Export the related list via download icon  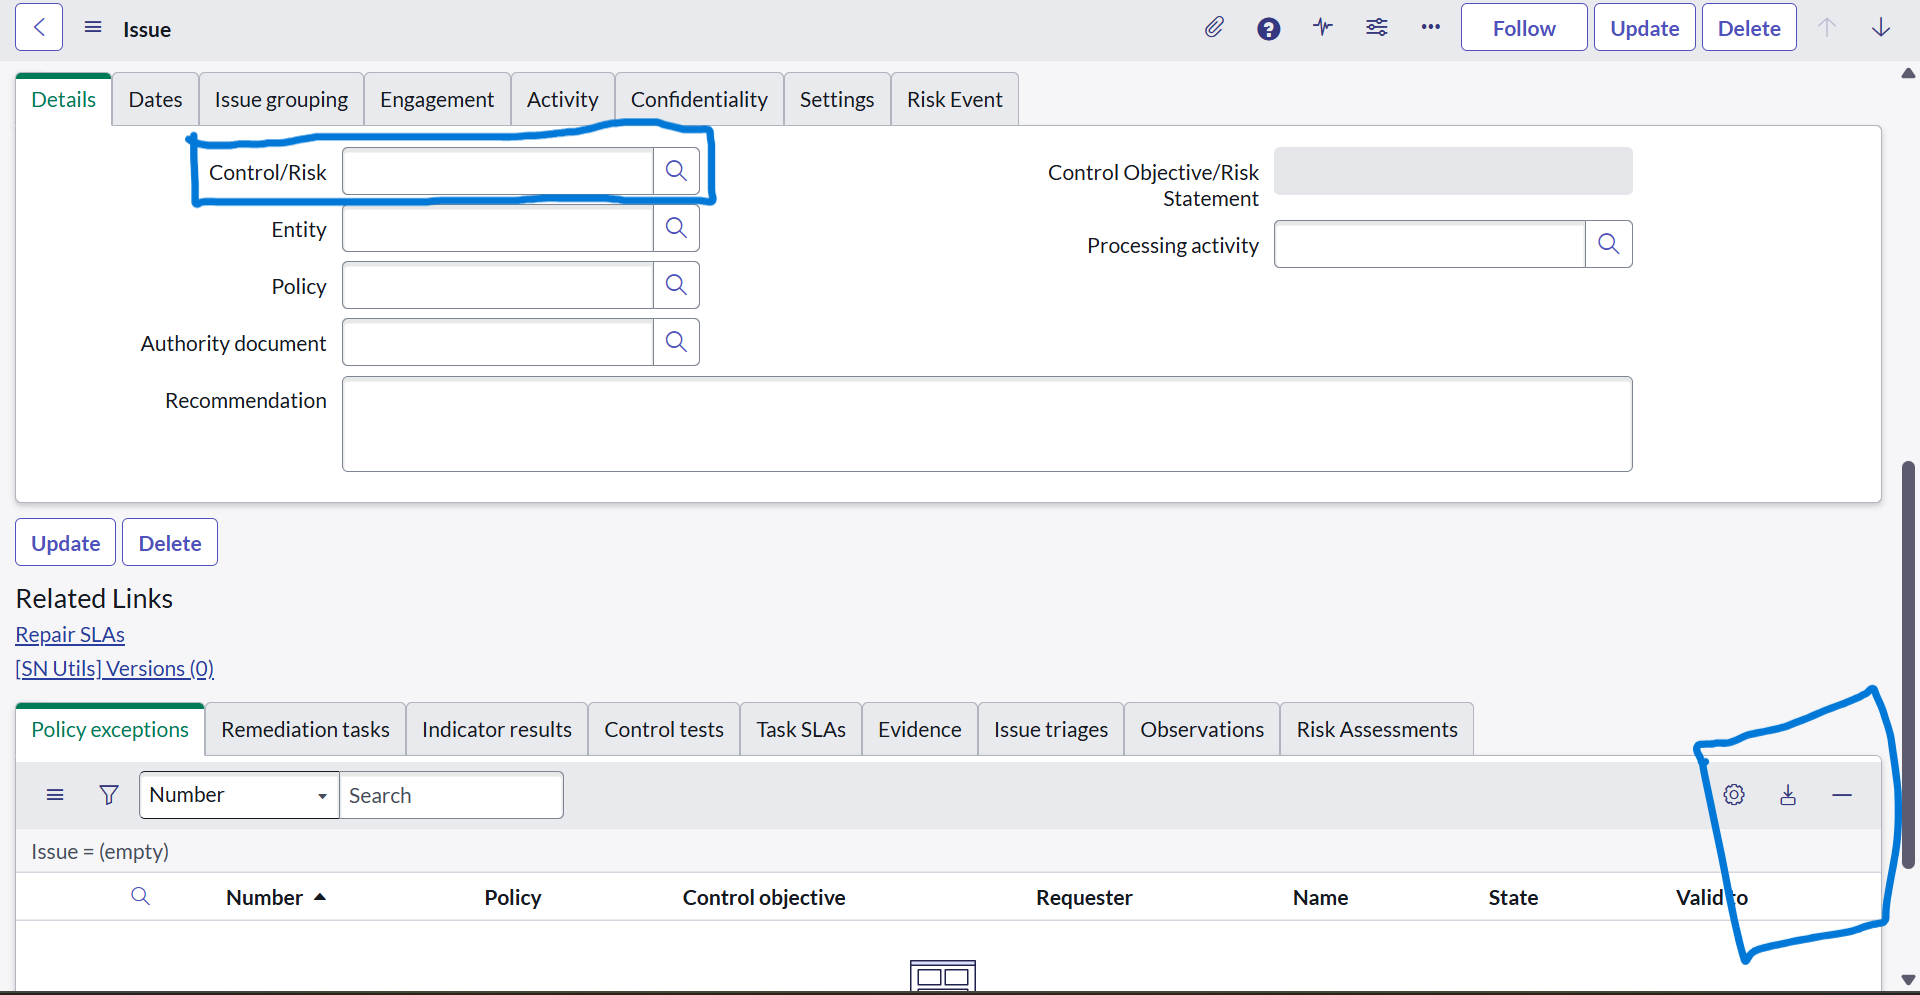click(1788, 795)
